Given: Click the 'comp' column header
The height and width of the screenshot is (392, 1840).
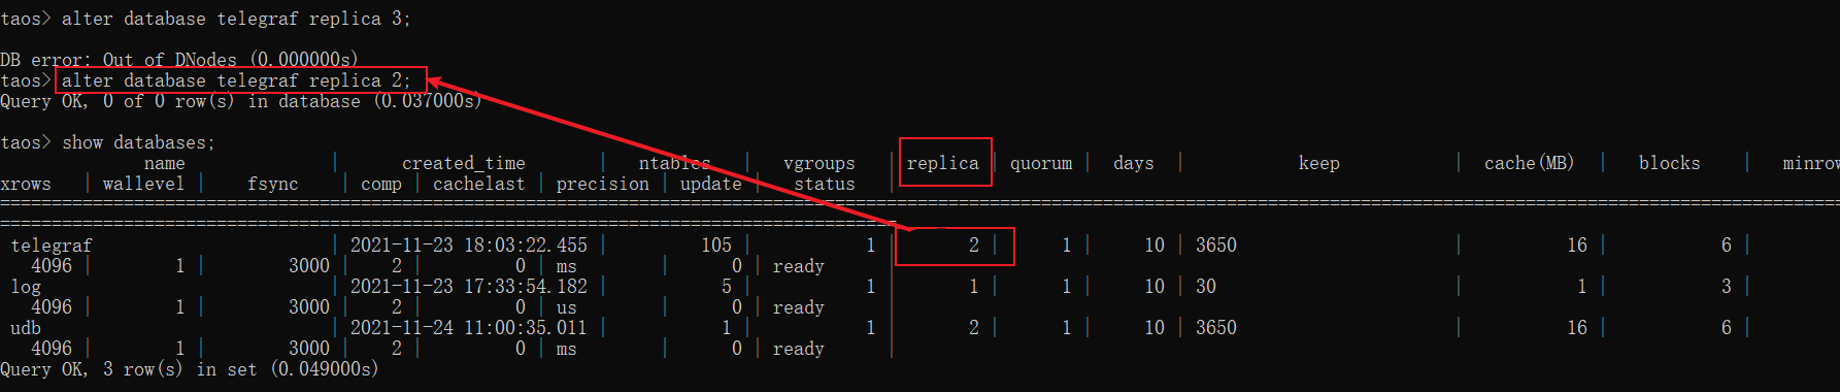Looking at the screenshot, I should [x=381, y=184].
